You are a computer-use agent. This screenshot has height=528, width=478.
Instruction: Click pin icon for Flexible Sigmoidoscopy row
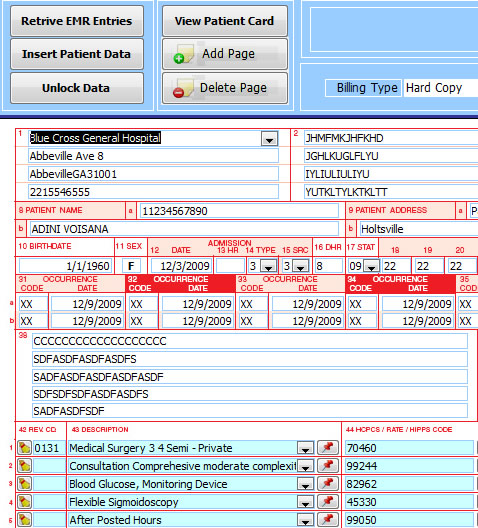coord(327,502)
